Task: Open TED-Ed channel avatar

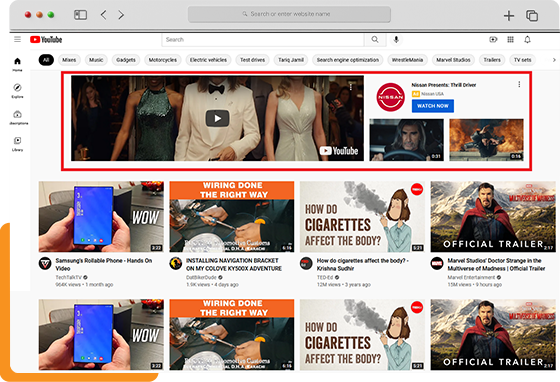Action: pyautogui.click(x=306, y=264)
